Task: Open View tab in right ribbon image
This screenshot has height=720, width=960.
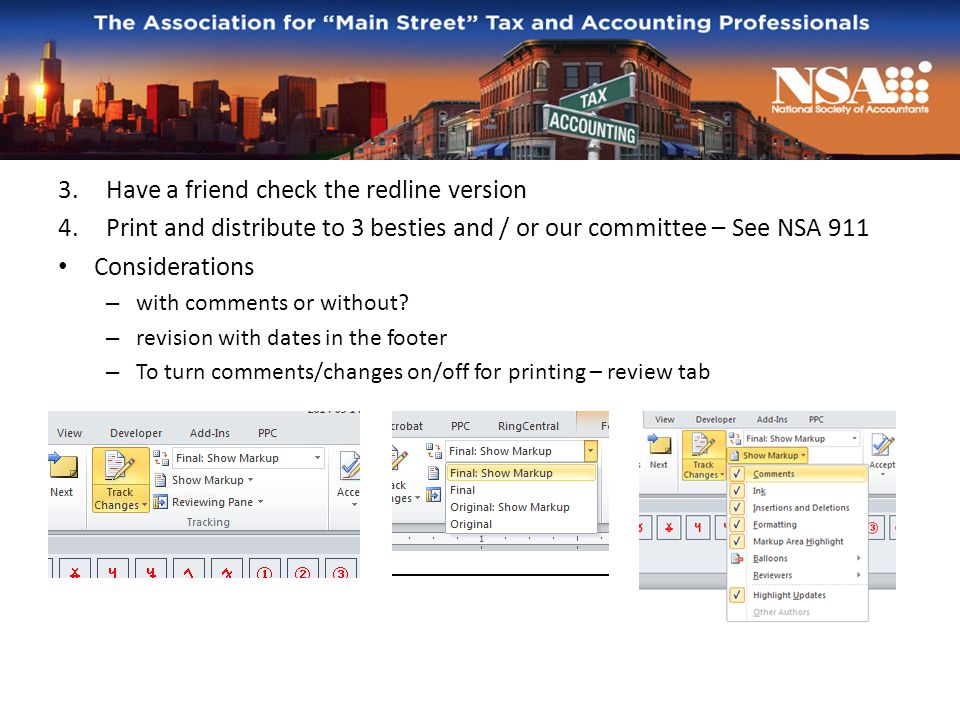Action: point(665,419)
